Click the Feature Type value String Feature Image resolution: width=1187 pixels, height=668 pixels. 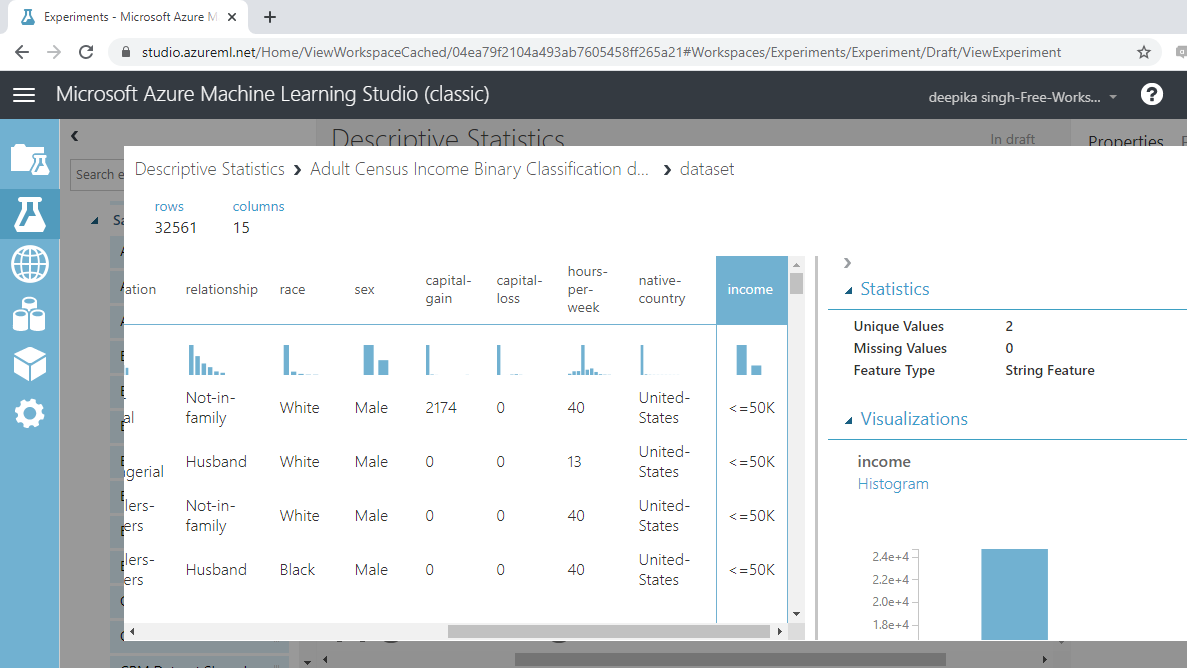[x=1050, y=370]
